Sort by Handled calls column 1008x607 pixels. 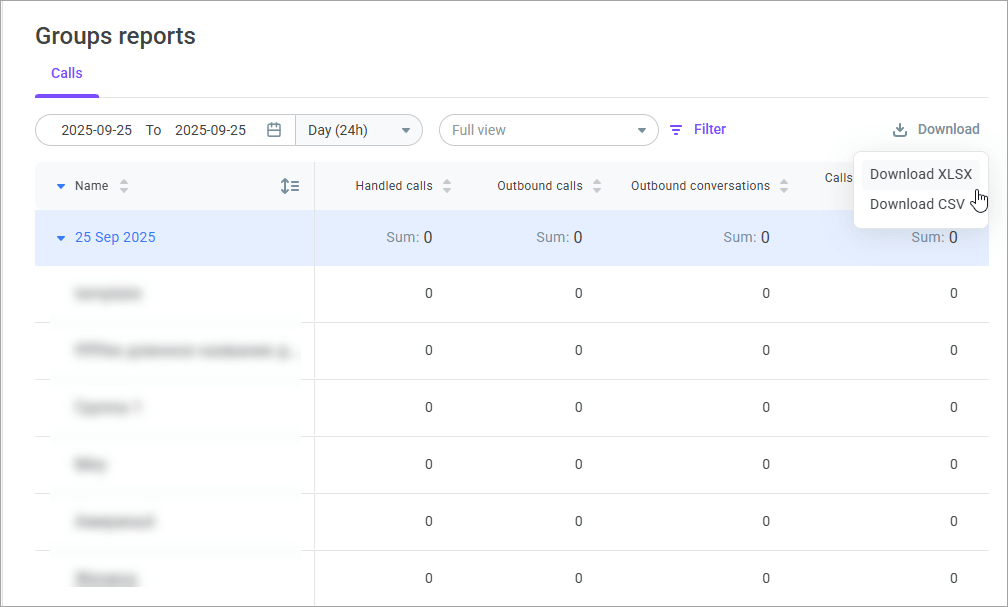click(447, 186)
